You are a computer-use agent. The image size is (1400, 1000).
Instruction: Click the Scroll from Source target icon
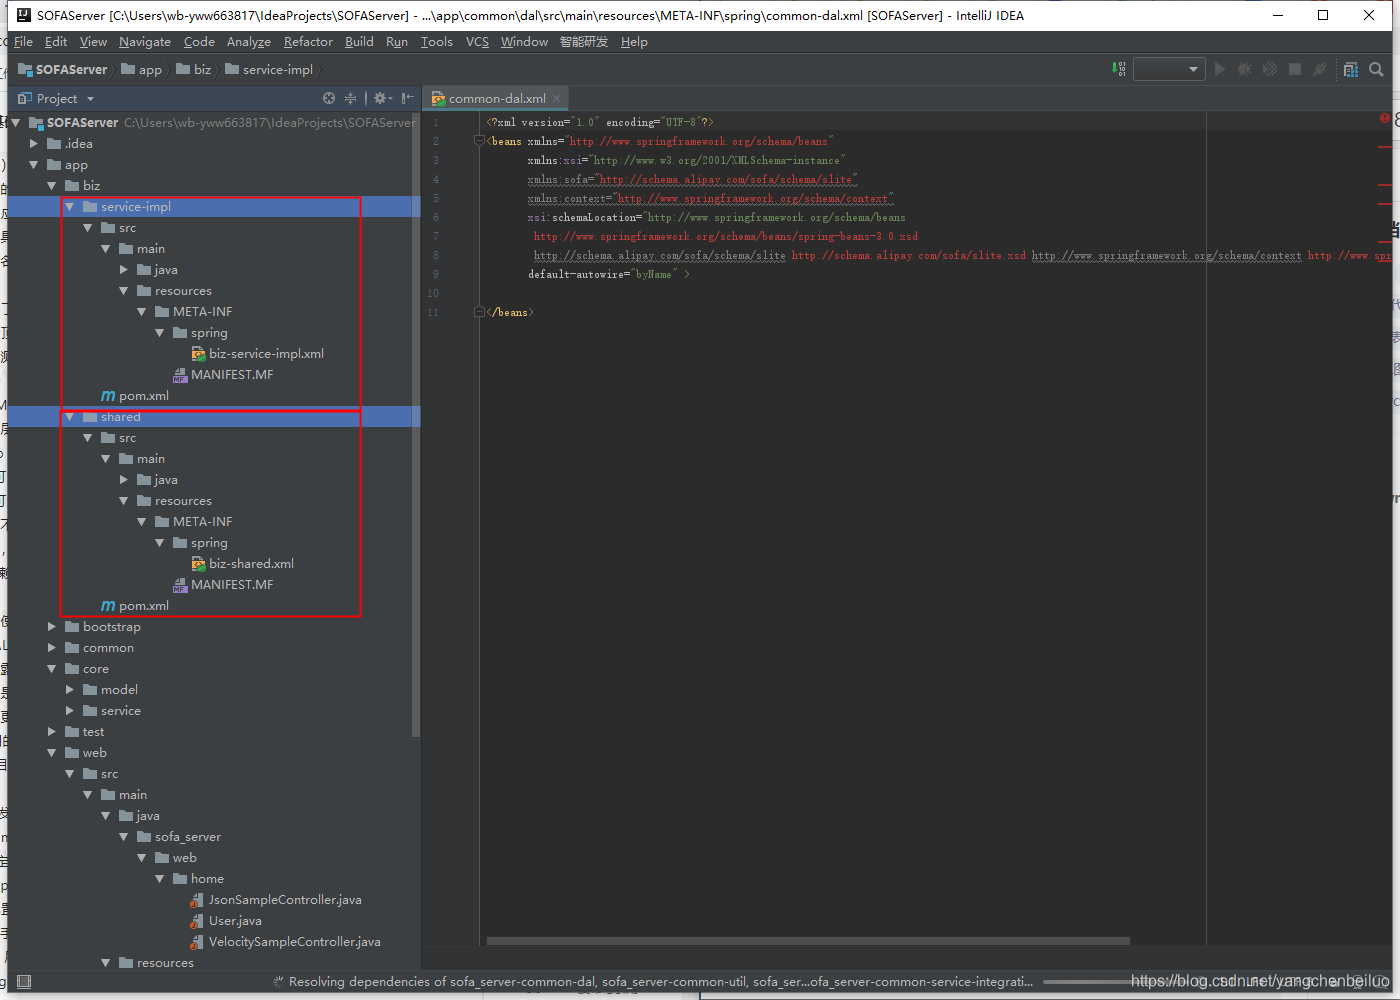[x=329, y=98]
